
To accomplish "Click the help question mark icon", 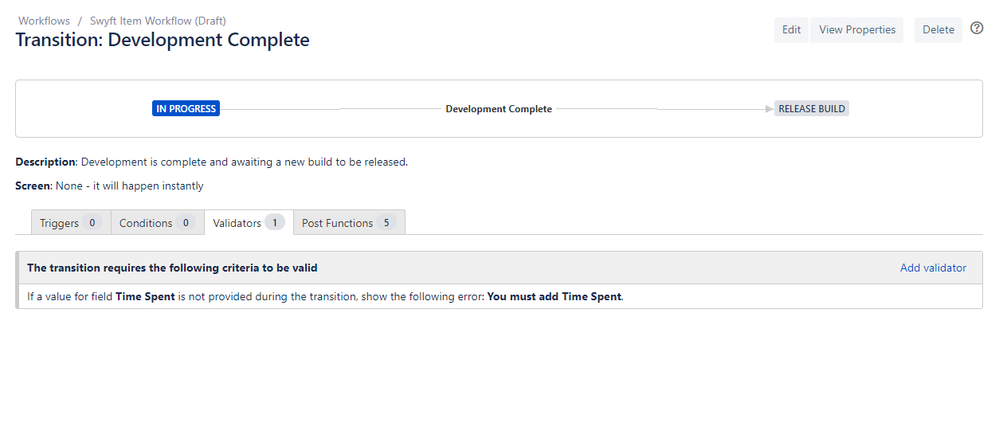I will [x=977, y=29].
